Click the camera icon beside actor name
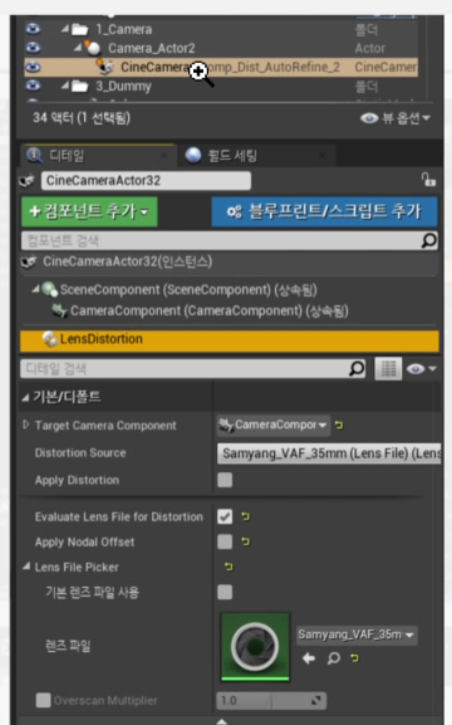This screenshot has width=452, height=725. pos(27,181)
